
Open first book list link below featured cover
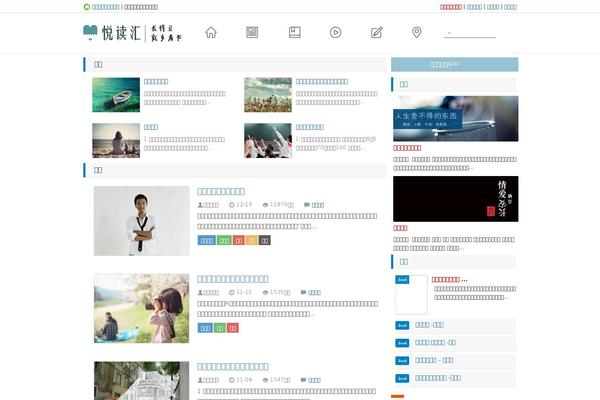[x=429, y=325]
